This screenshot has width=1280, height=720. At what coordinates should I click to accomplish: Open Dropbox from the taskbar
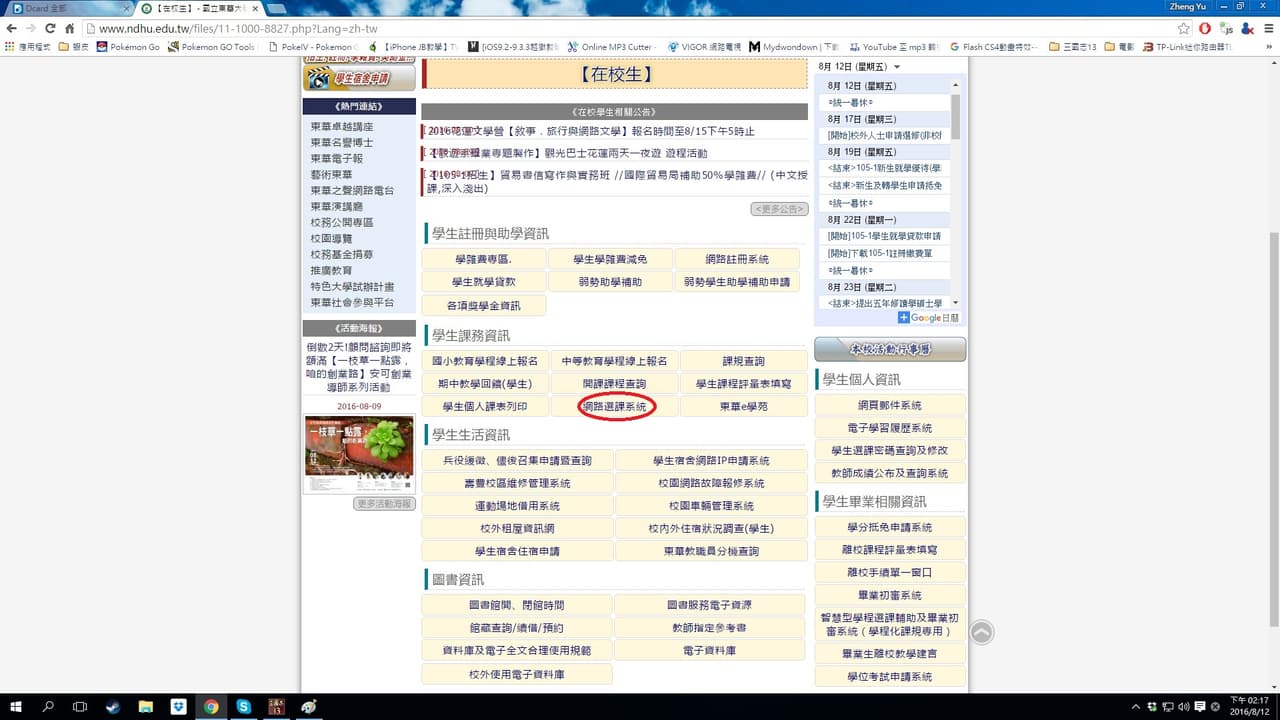(179, 706)
